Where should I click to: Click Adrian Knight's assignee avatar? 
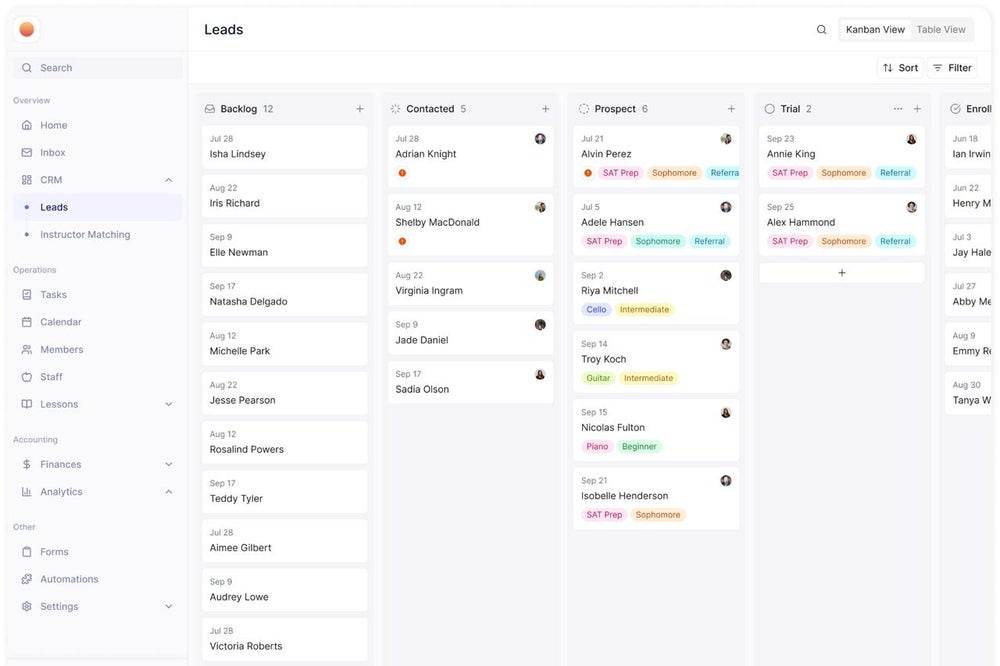[540, 139]
